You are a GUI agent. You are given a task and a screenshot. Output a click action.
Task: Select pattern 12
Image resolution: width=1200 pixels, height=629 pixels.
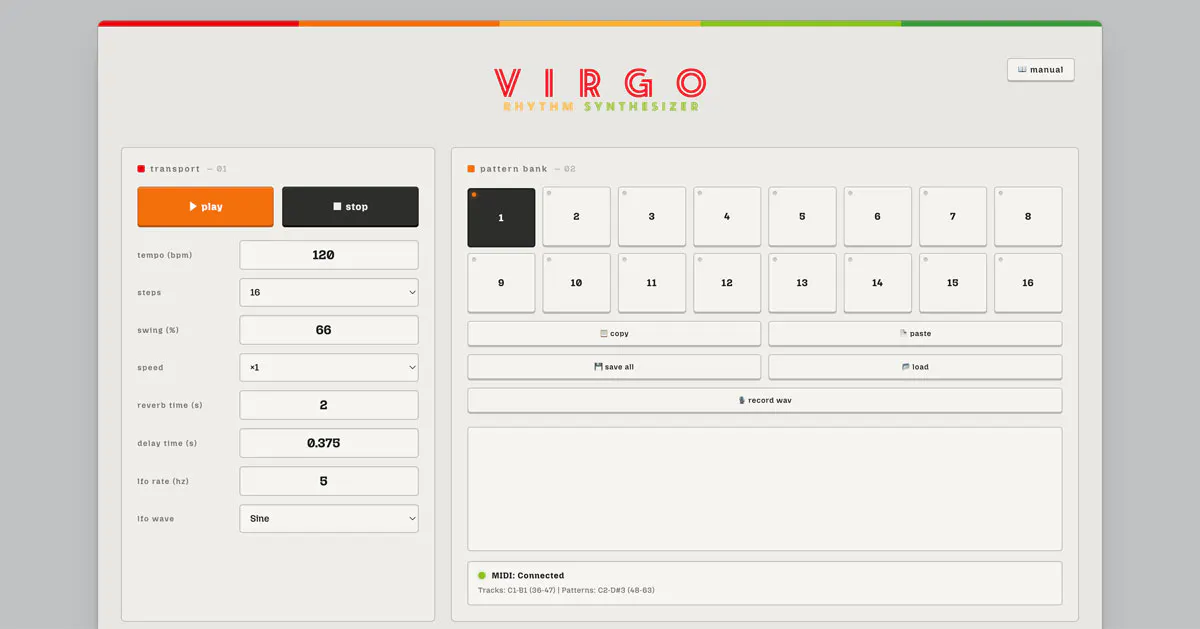tap(727, 283)
